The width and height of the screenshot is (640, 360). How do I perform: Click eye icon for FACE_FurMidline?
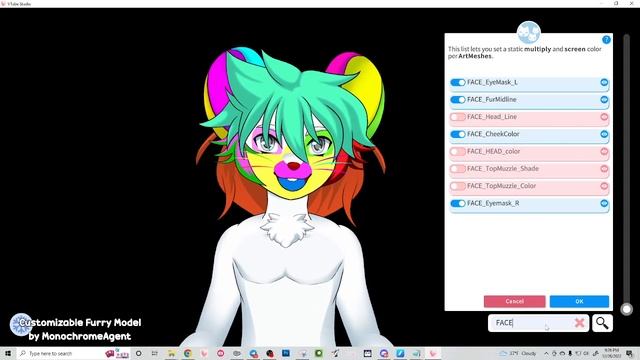coord(604,100)
